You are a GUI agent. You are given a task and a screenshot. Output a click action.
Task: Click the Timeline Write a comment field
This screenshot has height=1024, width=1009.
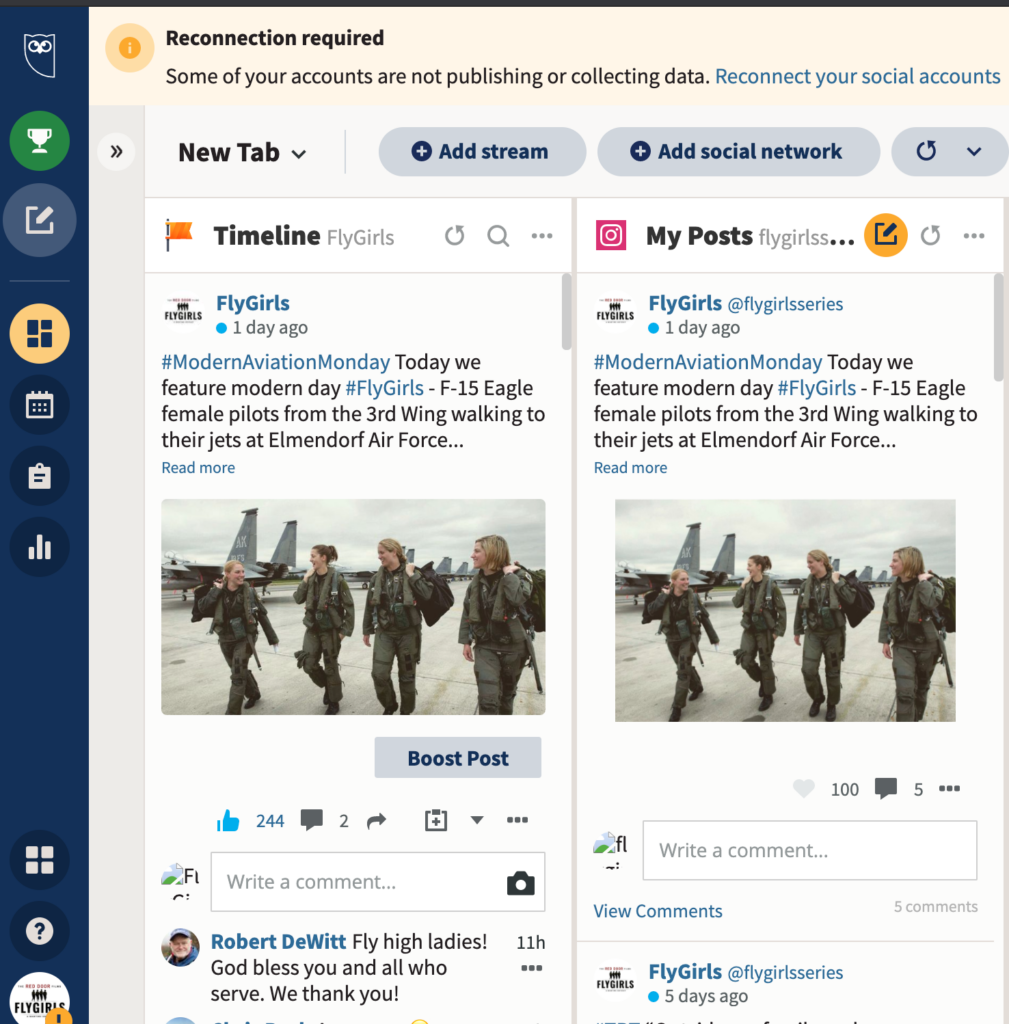(378, 882)
